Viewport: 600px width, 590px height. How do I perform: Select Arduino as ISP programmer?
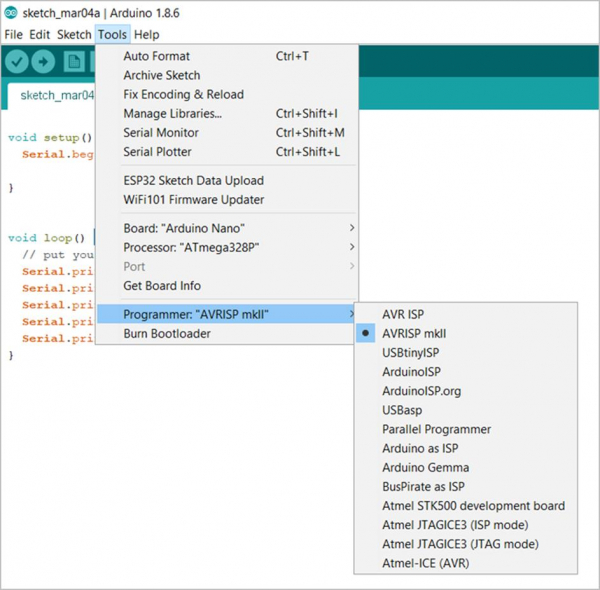420,448
